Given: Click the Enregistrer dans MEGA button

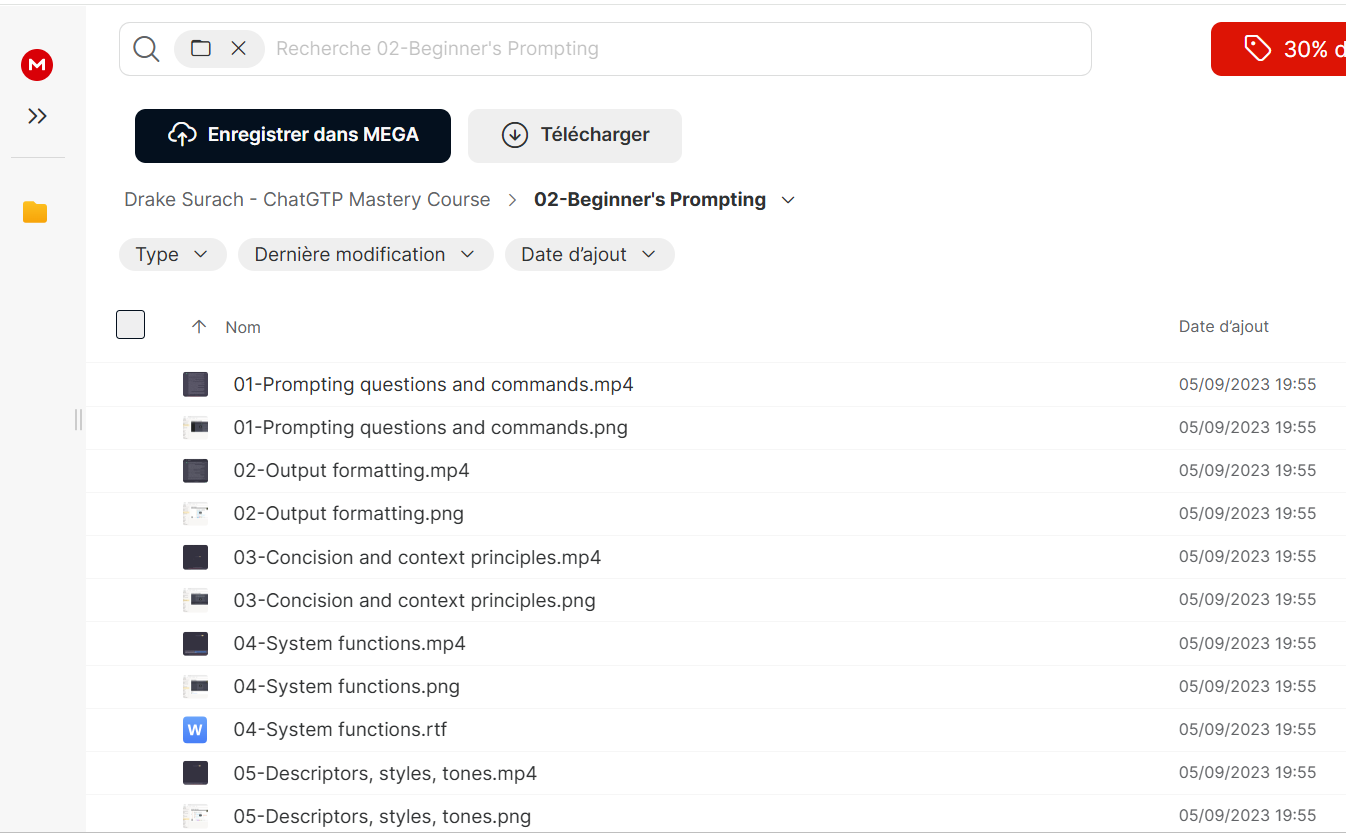Looking at the screenshot, I should (x=293, y=135).
